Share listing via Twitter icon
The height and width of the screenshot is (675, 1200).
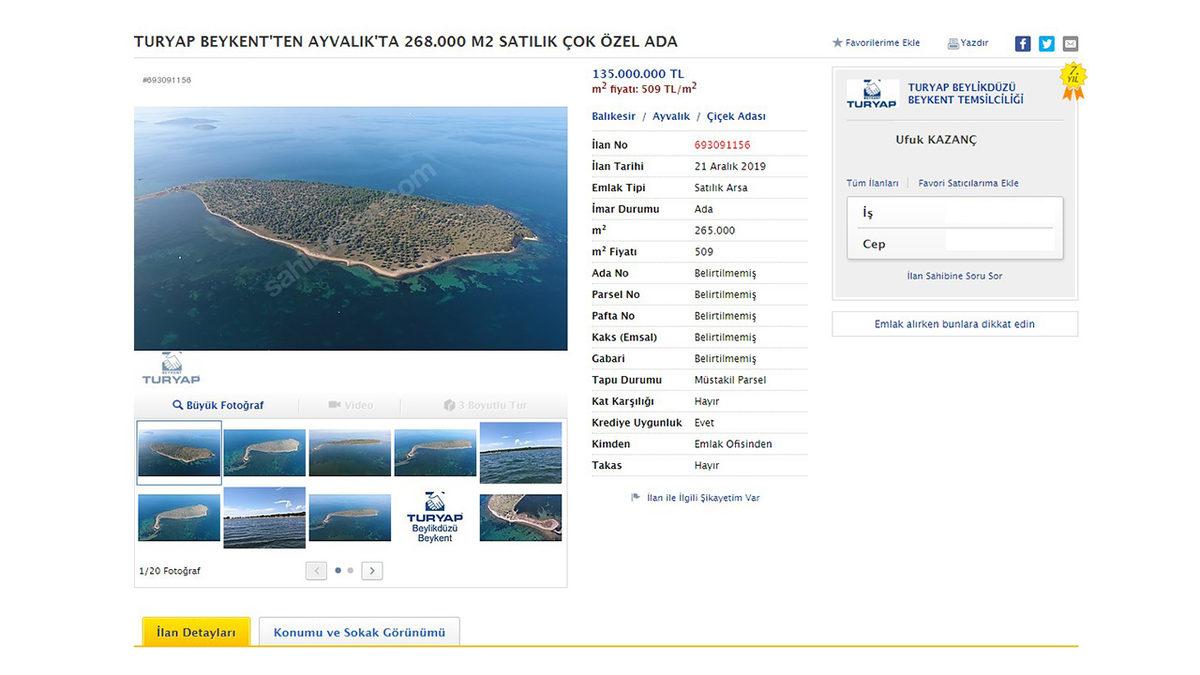(1046, 44)
